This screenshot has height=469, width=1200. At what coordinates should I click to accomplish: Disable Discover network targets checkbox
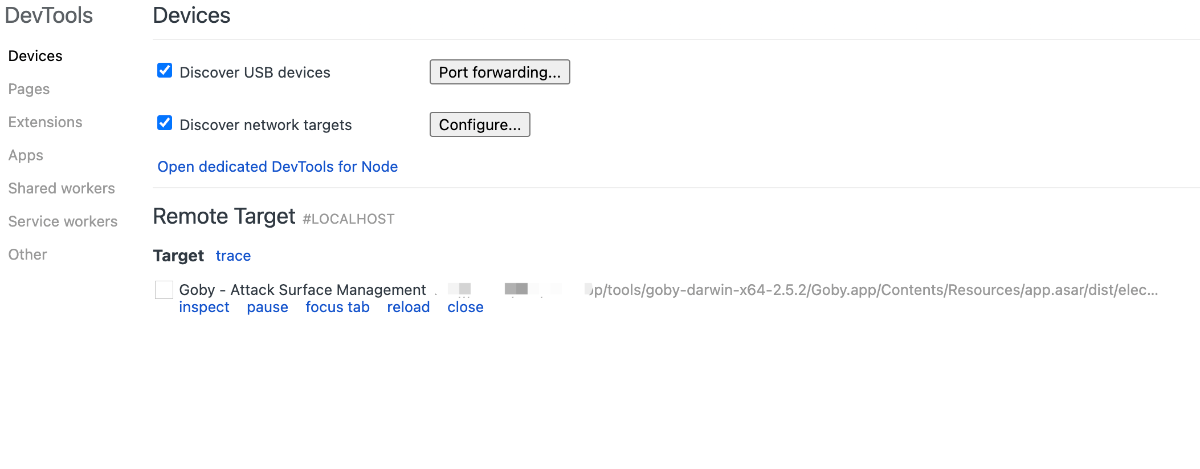click(x=165, y=123)
